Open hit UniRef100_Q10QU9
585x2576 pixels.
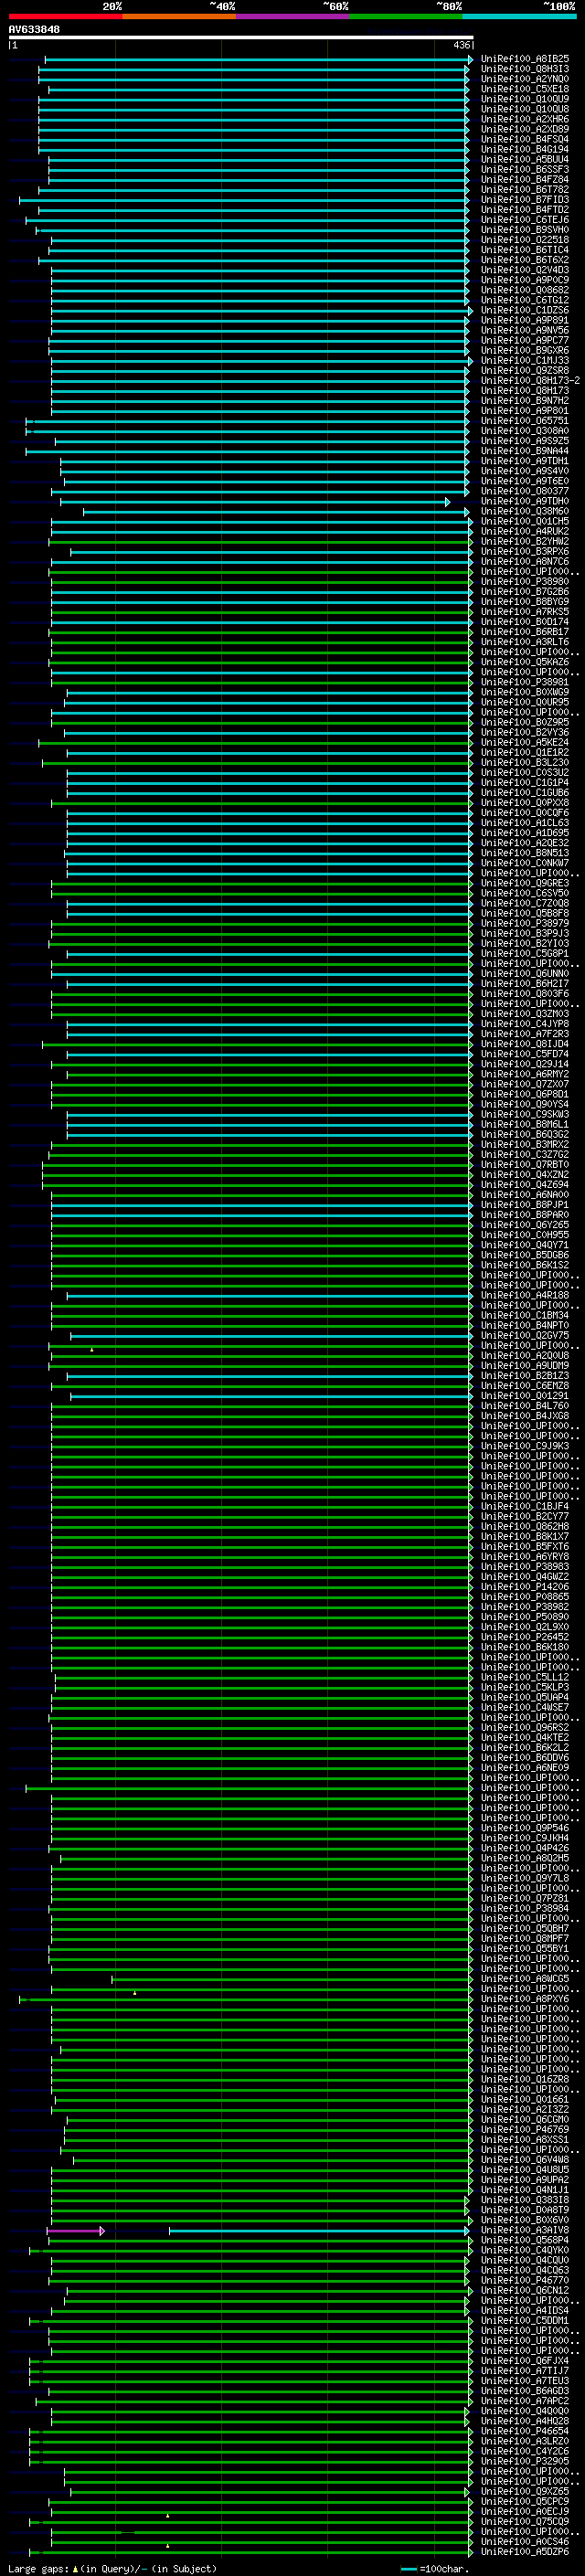click(525, 99)
